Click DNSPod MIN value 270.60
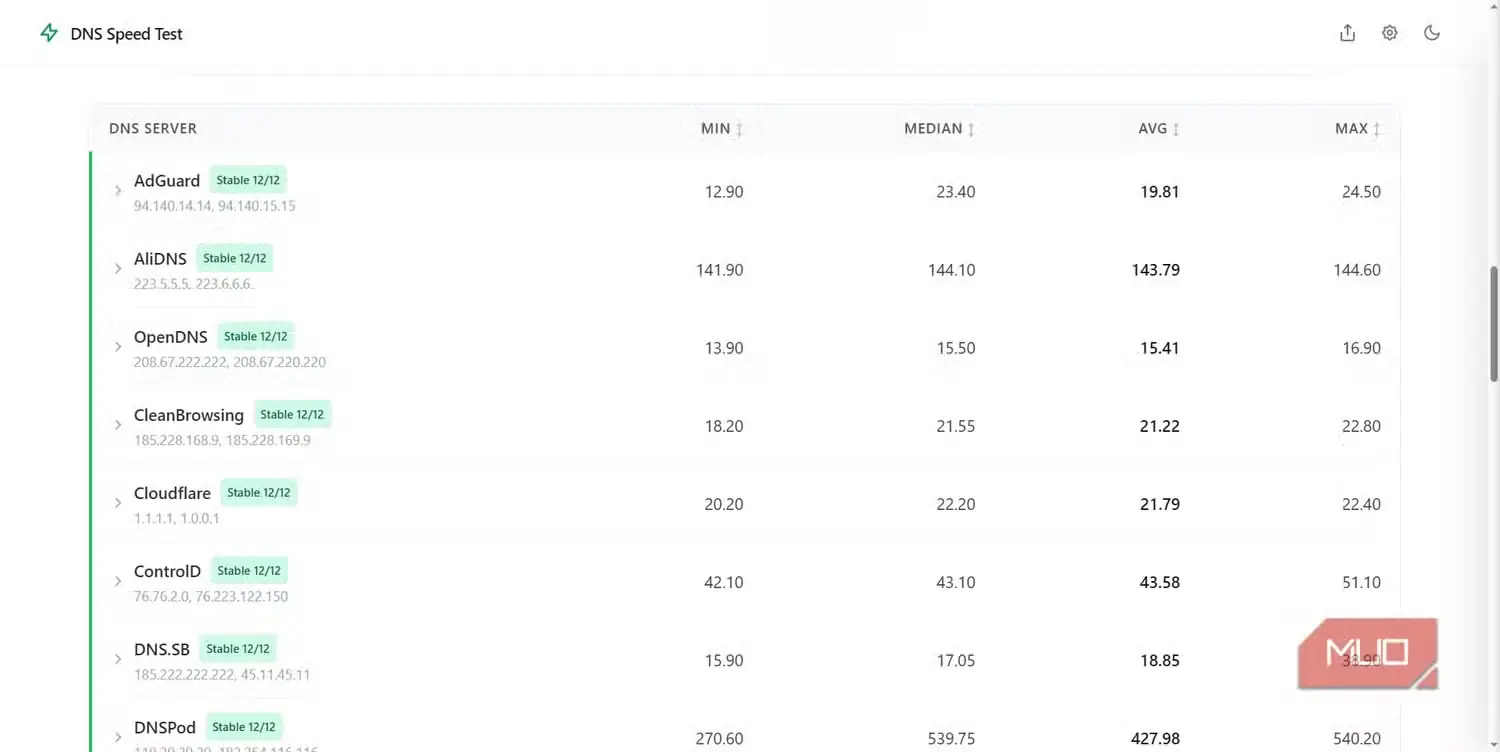The image size is (1500, 752). [720, 738]
